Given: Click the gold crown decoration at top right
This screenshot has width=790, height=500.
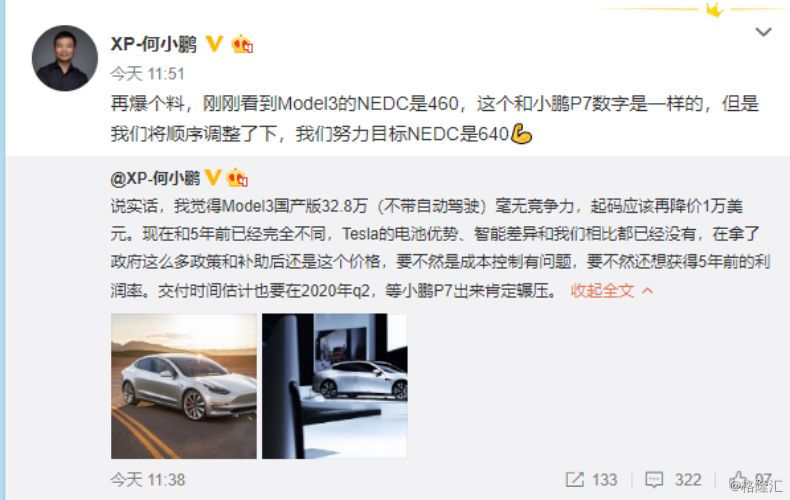Looking at the screenshot, I should [x=714, y=9].
